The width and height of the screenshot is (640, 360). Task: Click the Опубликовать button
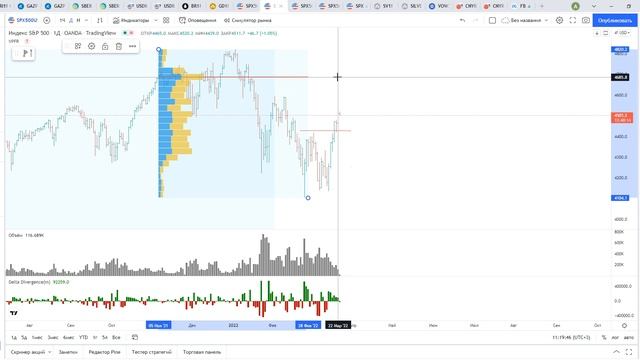coord(615,20)
